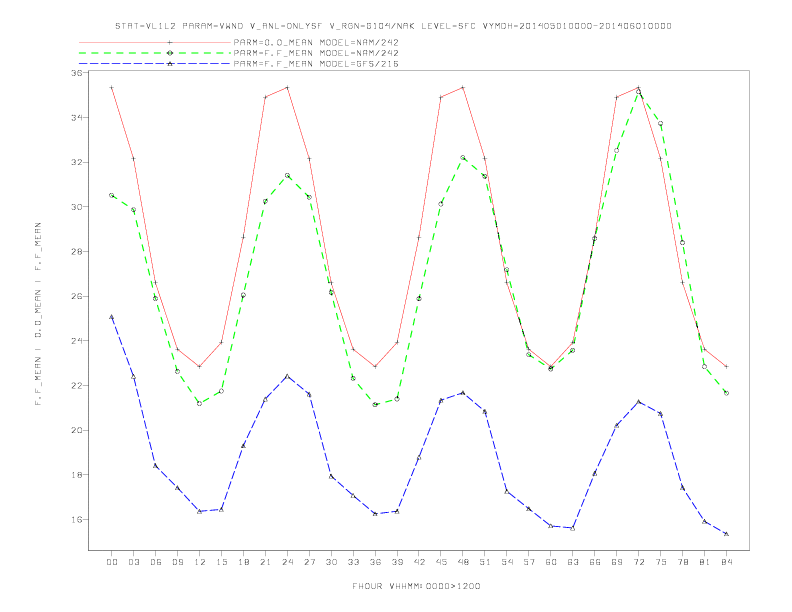Click x-axis forecast hour label 12
The height and width of the screenshot is (612, 792).
click(x=200, y=562)
